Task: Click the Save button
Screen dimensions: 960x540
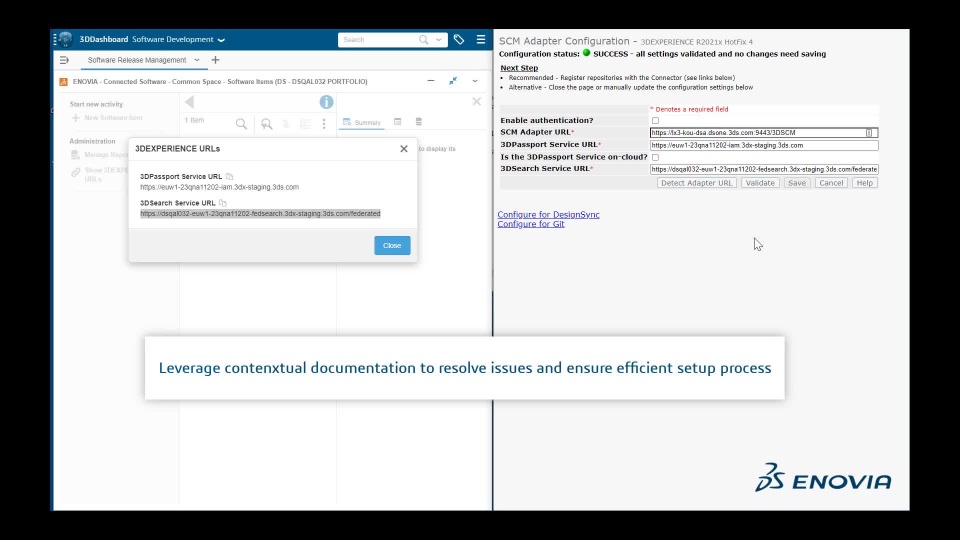Action: 797,183
